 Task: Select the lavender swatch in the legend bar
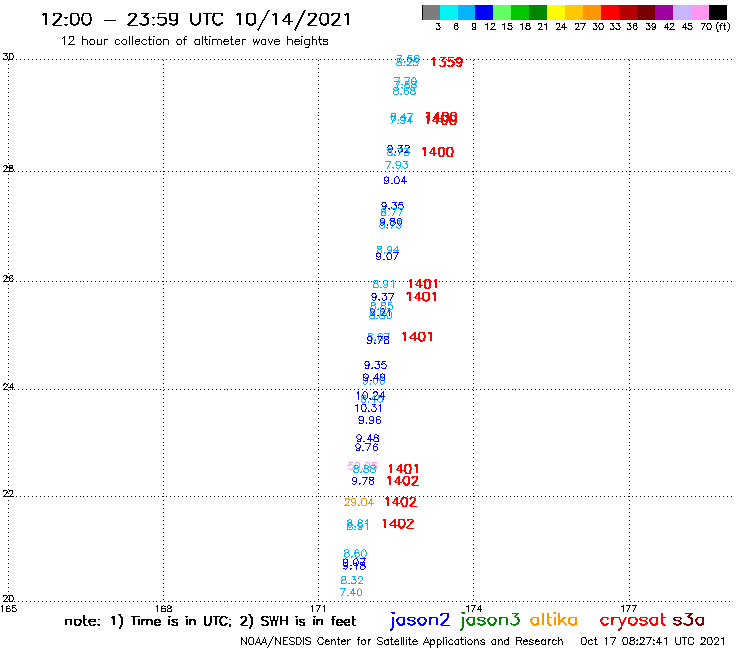click(x=682, y=12)
